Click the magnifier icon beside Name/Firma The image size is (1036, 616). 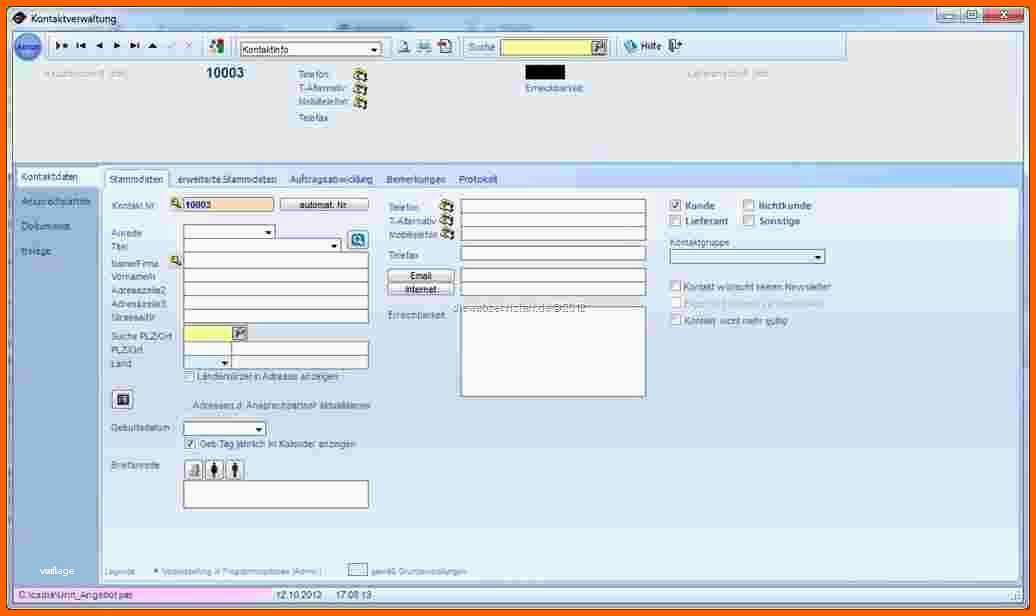pyautogui.click(x=176, y=260)
